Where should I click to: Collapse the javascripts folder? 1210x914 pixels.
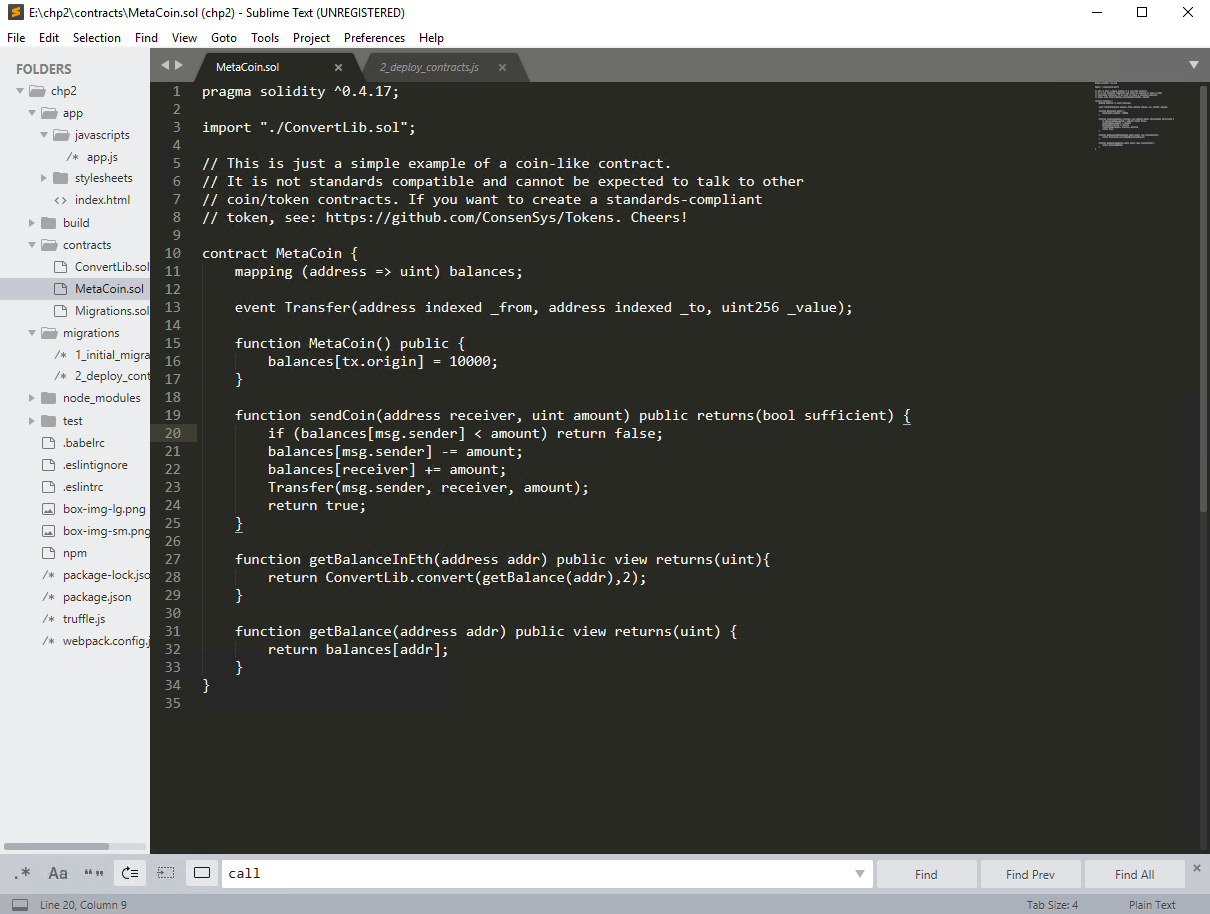(44, 135)
